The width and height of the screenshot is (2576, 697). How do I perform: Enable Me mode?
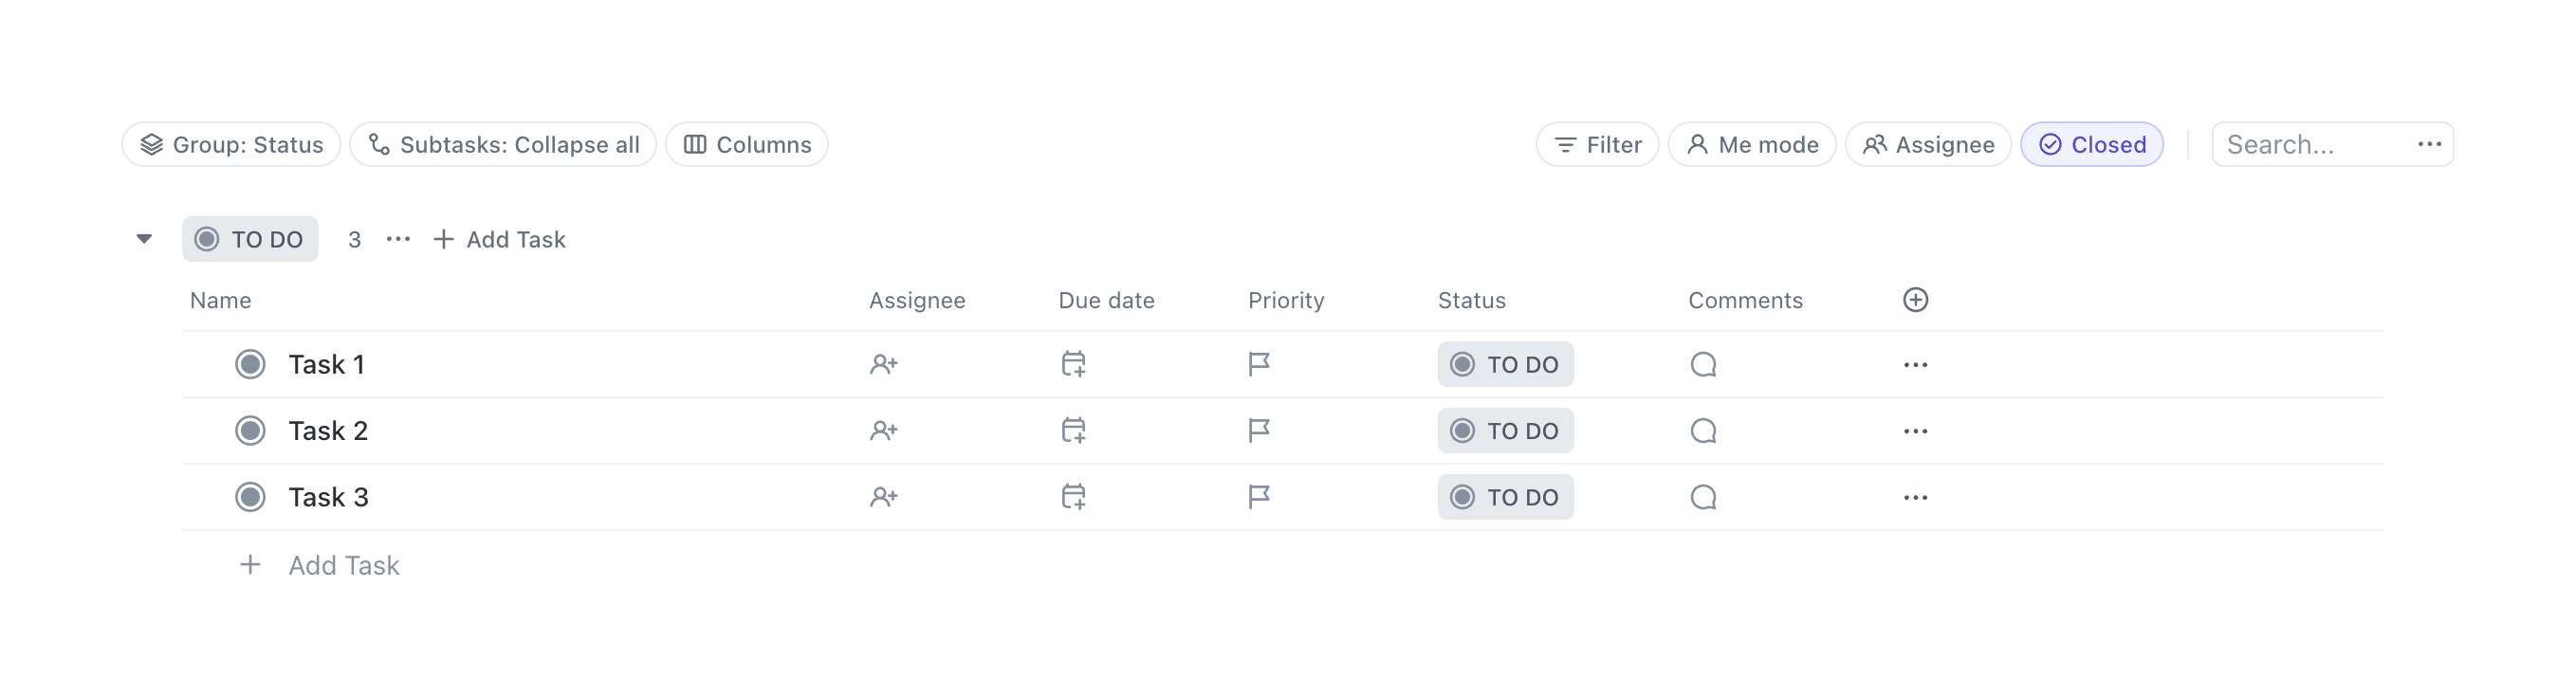click(x=1752, y=144)
